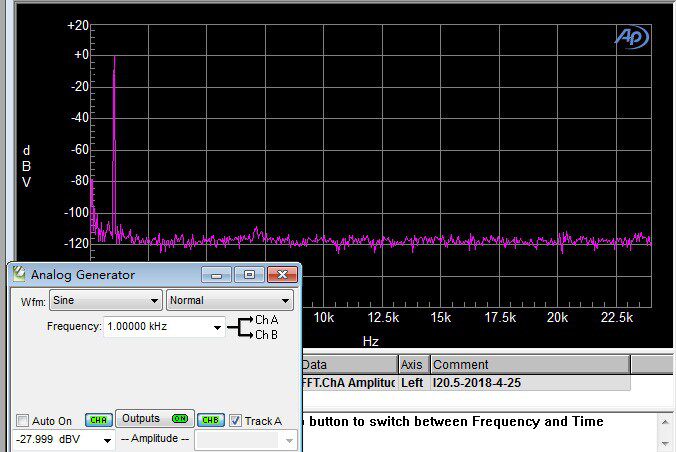The width and height of the screenshot is (676, 452).
Task: Expand the Frequency dropdown arrow
Action: [x=218, y=327]
